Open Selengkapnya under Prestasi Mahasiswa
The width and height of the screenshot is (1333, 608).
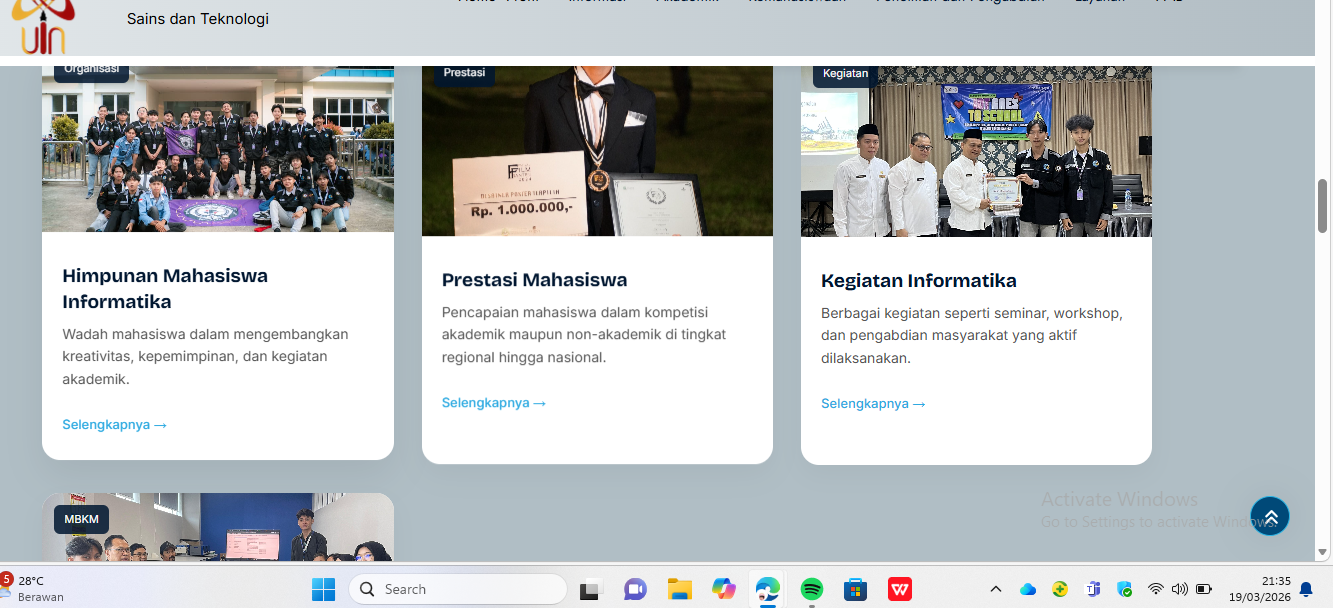click(494, 402)
